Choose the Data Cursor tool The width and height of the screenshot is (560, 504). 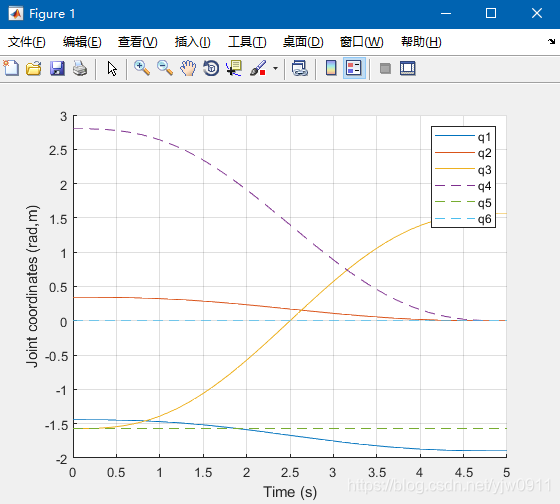coord(234,68)
